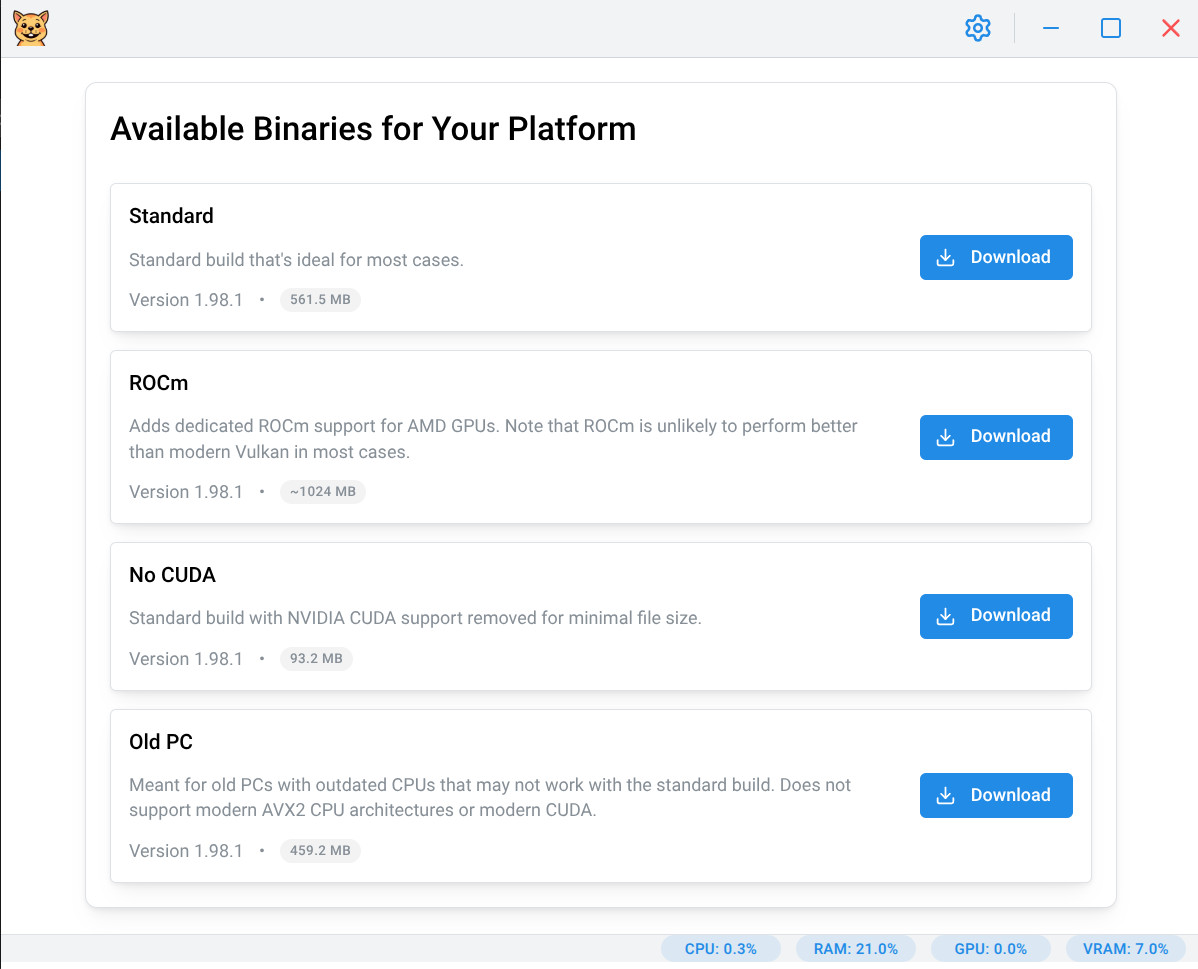
Task: Select the Old PC card title
Action: pos(161,742)
